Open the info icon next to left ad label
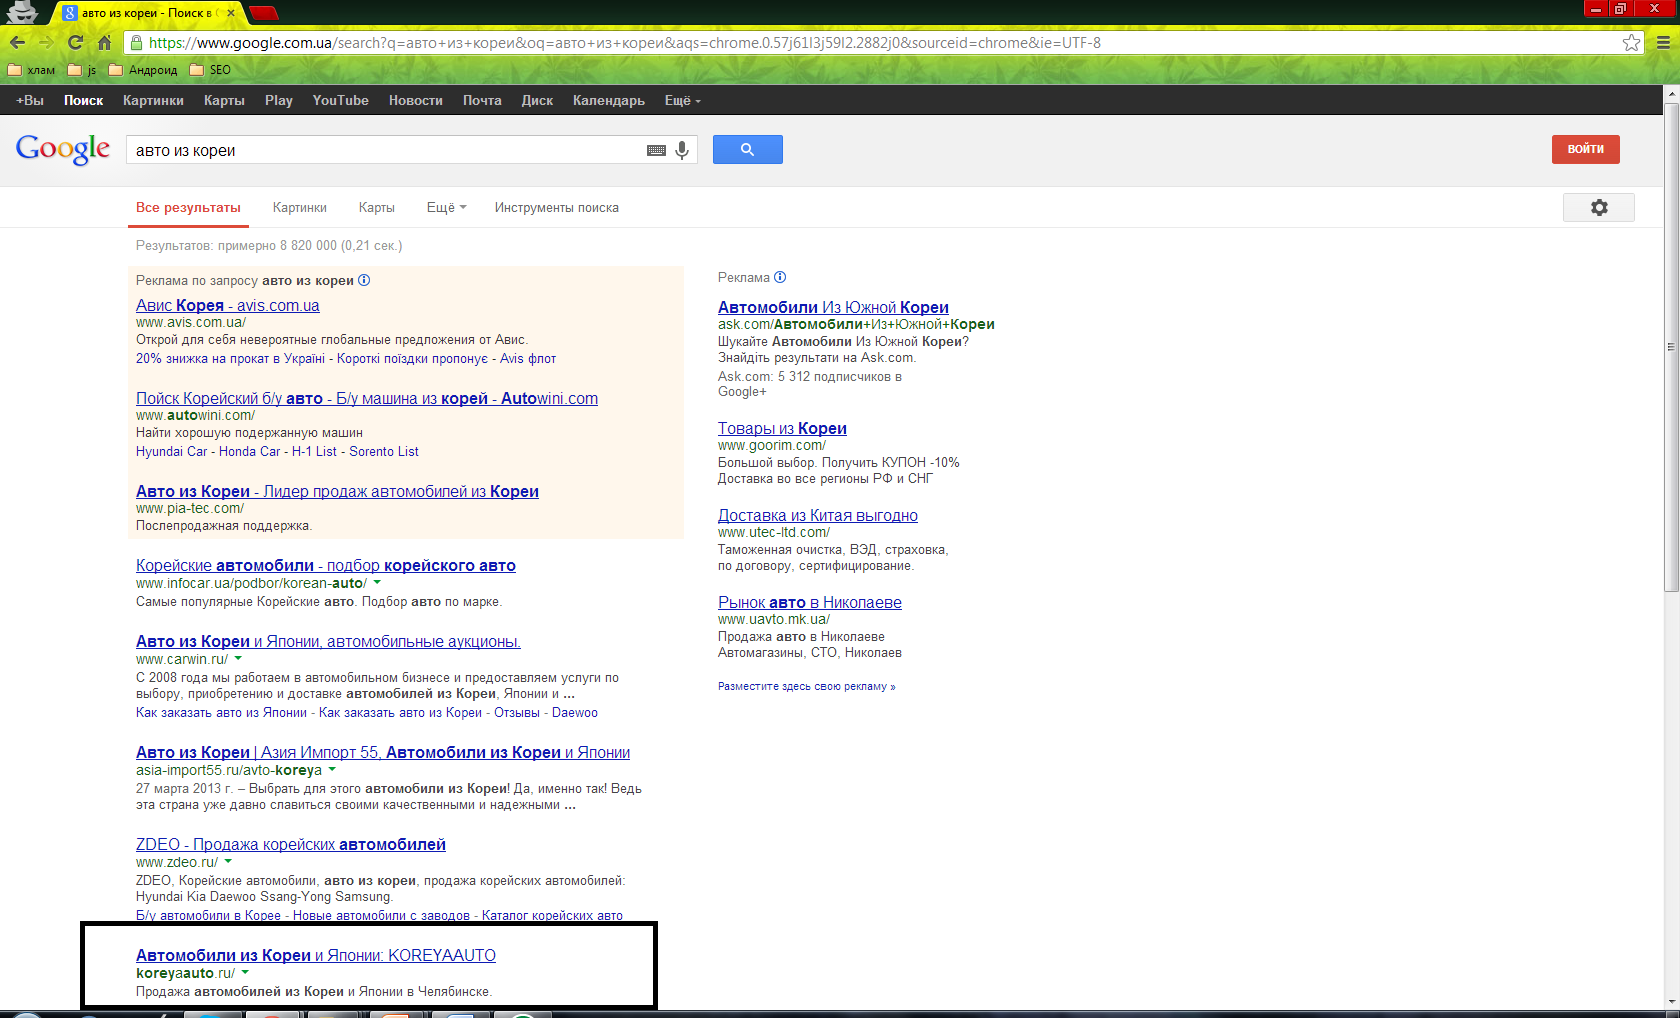The height and width of the screenshot is (1018, 1680). (364, 280)
